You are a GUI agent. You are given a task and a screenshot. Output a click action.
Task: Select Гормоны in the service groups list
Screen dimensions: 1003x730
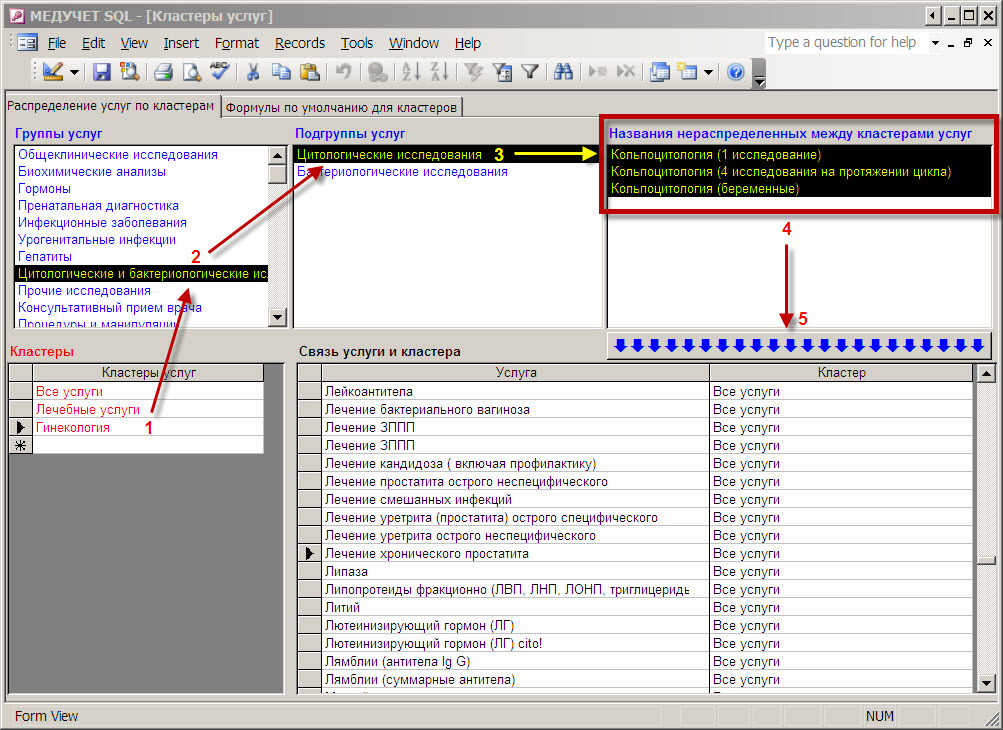click(x=44, y=189)
